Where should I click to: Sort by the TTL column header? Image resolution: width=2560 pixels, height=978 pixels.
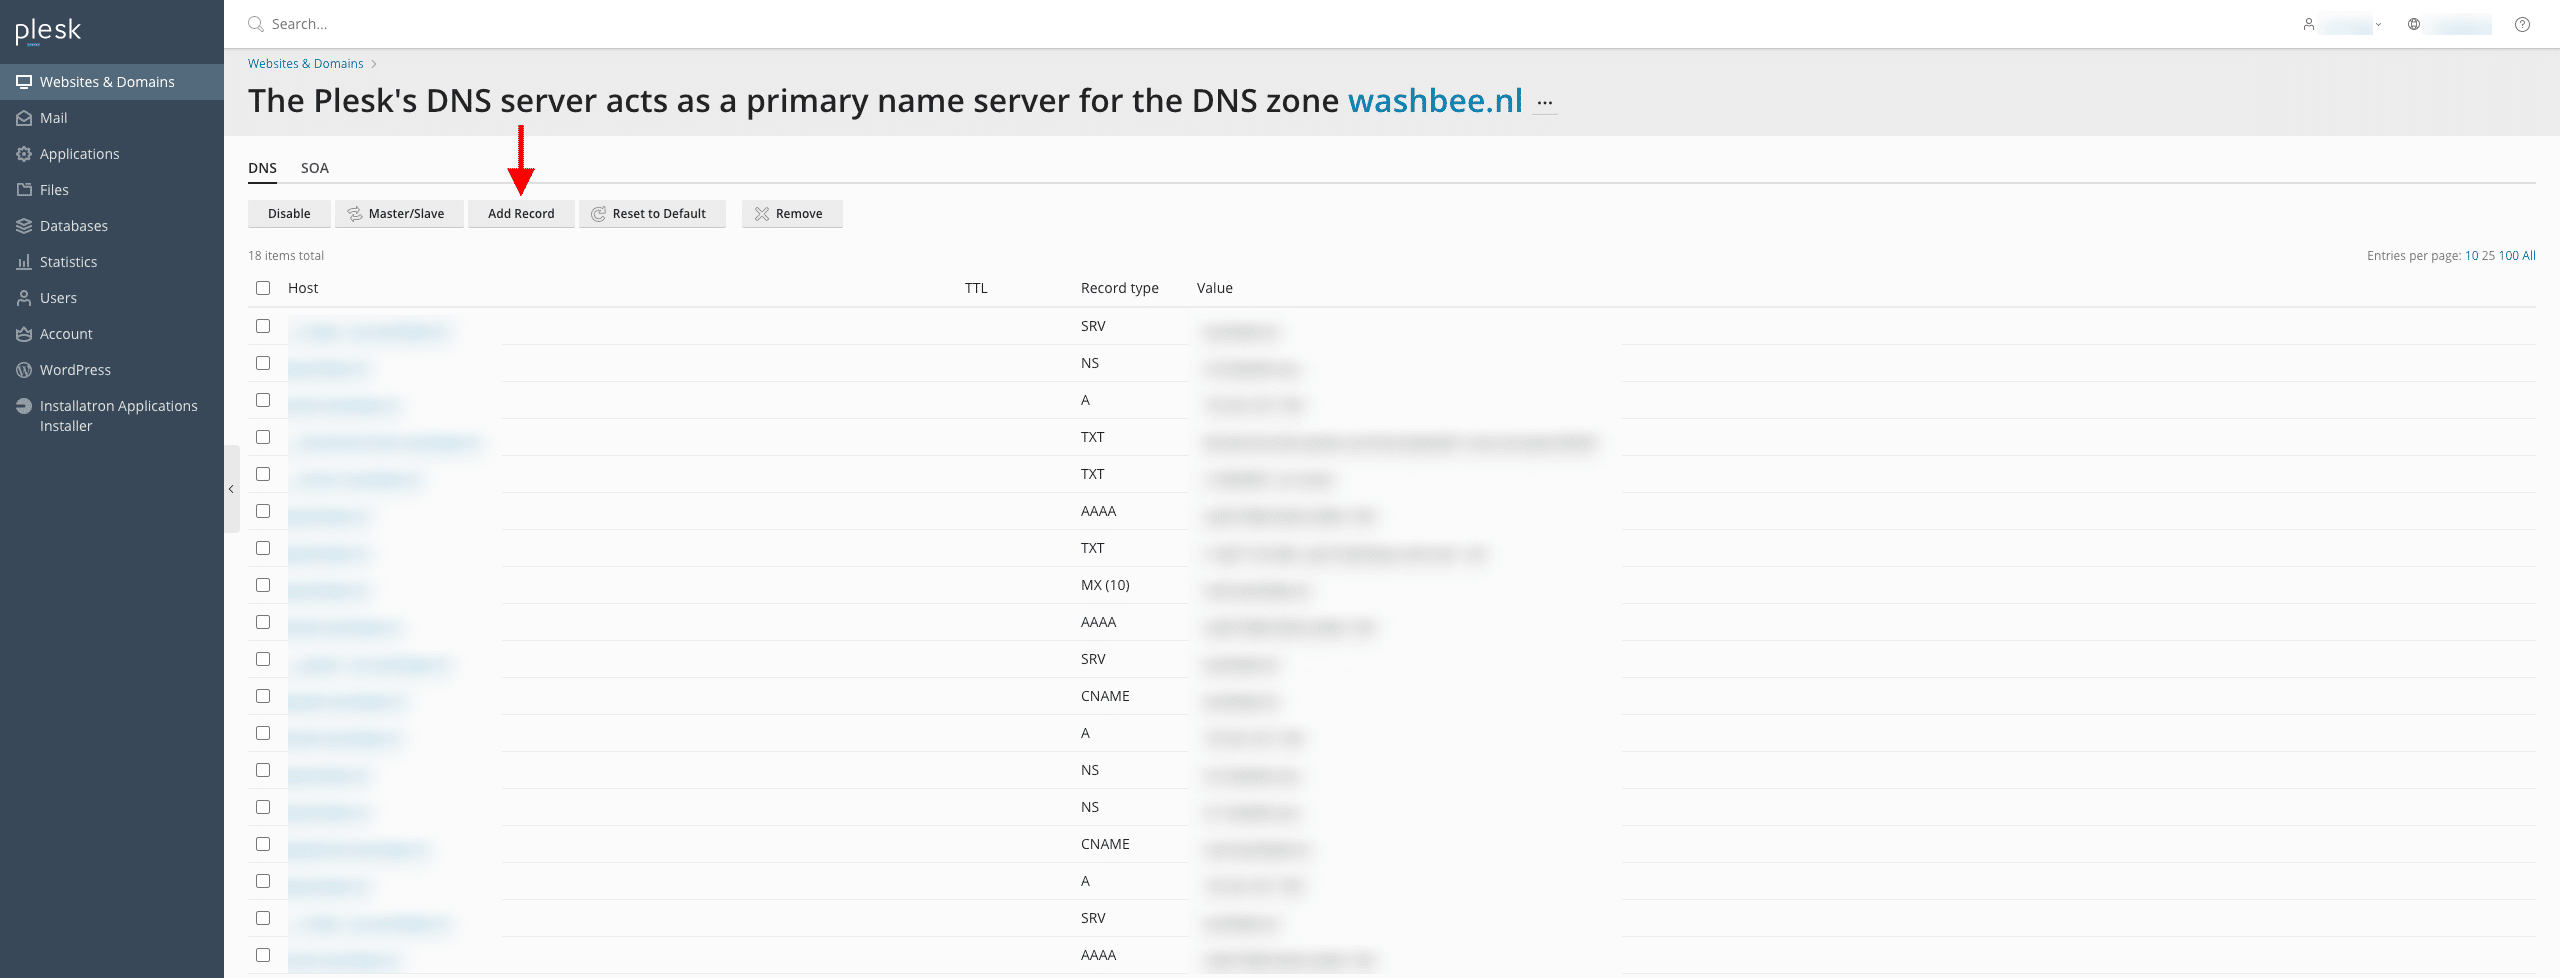click(976, 288)
